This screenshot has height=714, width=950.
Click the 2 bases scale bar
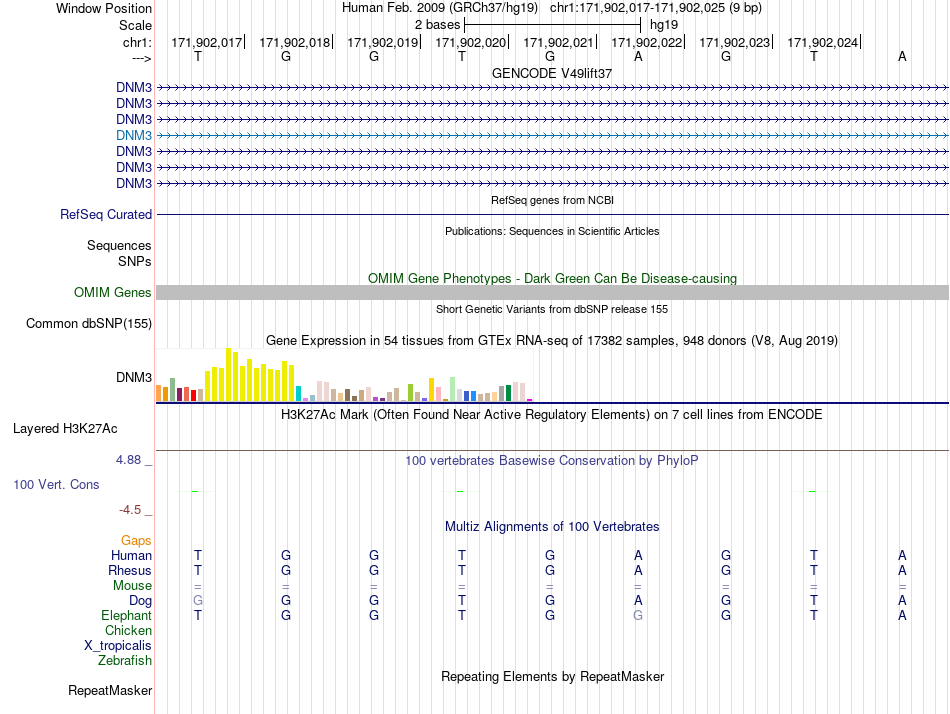coord(552,25)
